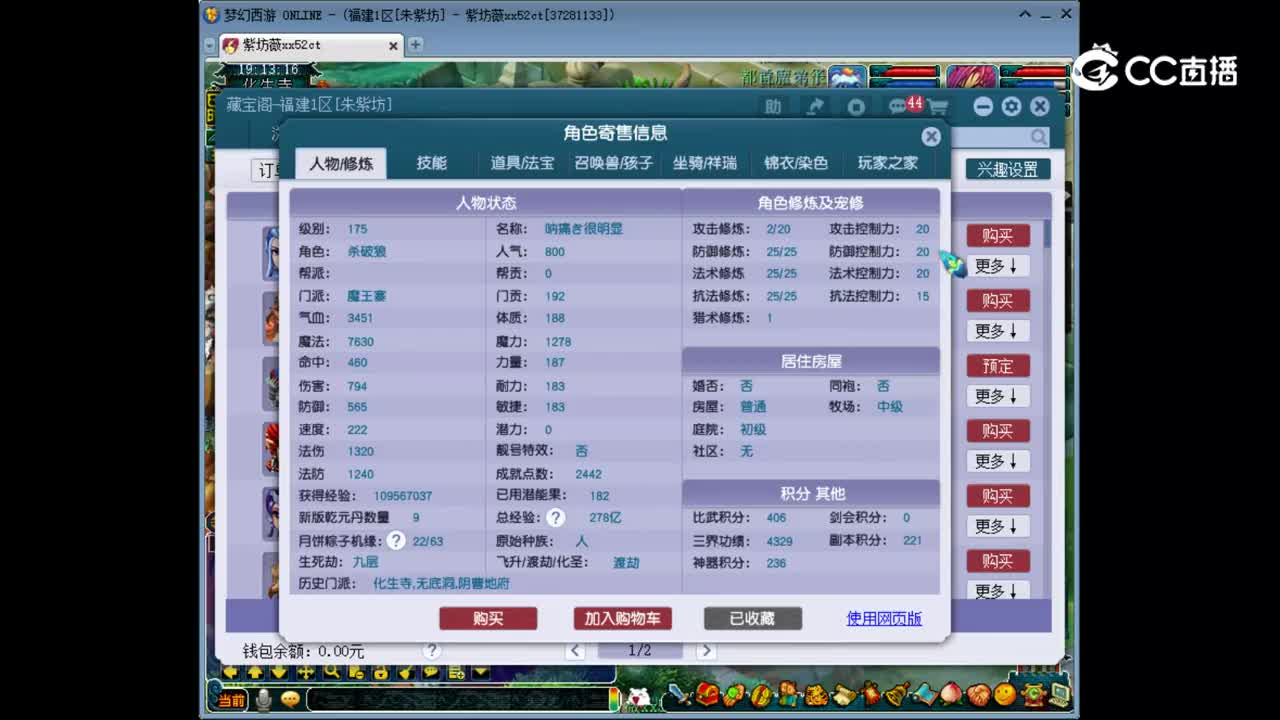Open the 坐骑/祥瑞 tab
Screen dimensions: 1280x720
point(705,163)
